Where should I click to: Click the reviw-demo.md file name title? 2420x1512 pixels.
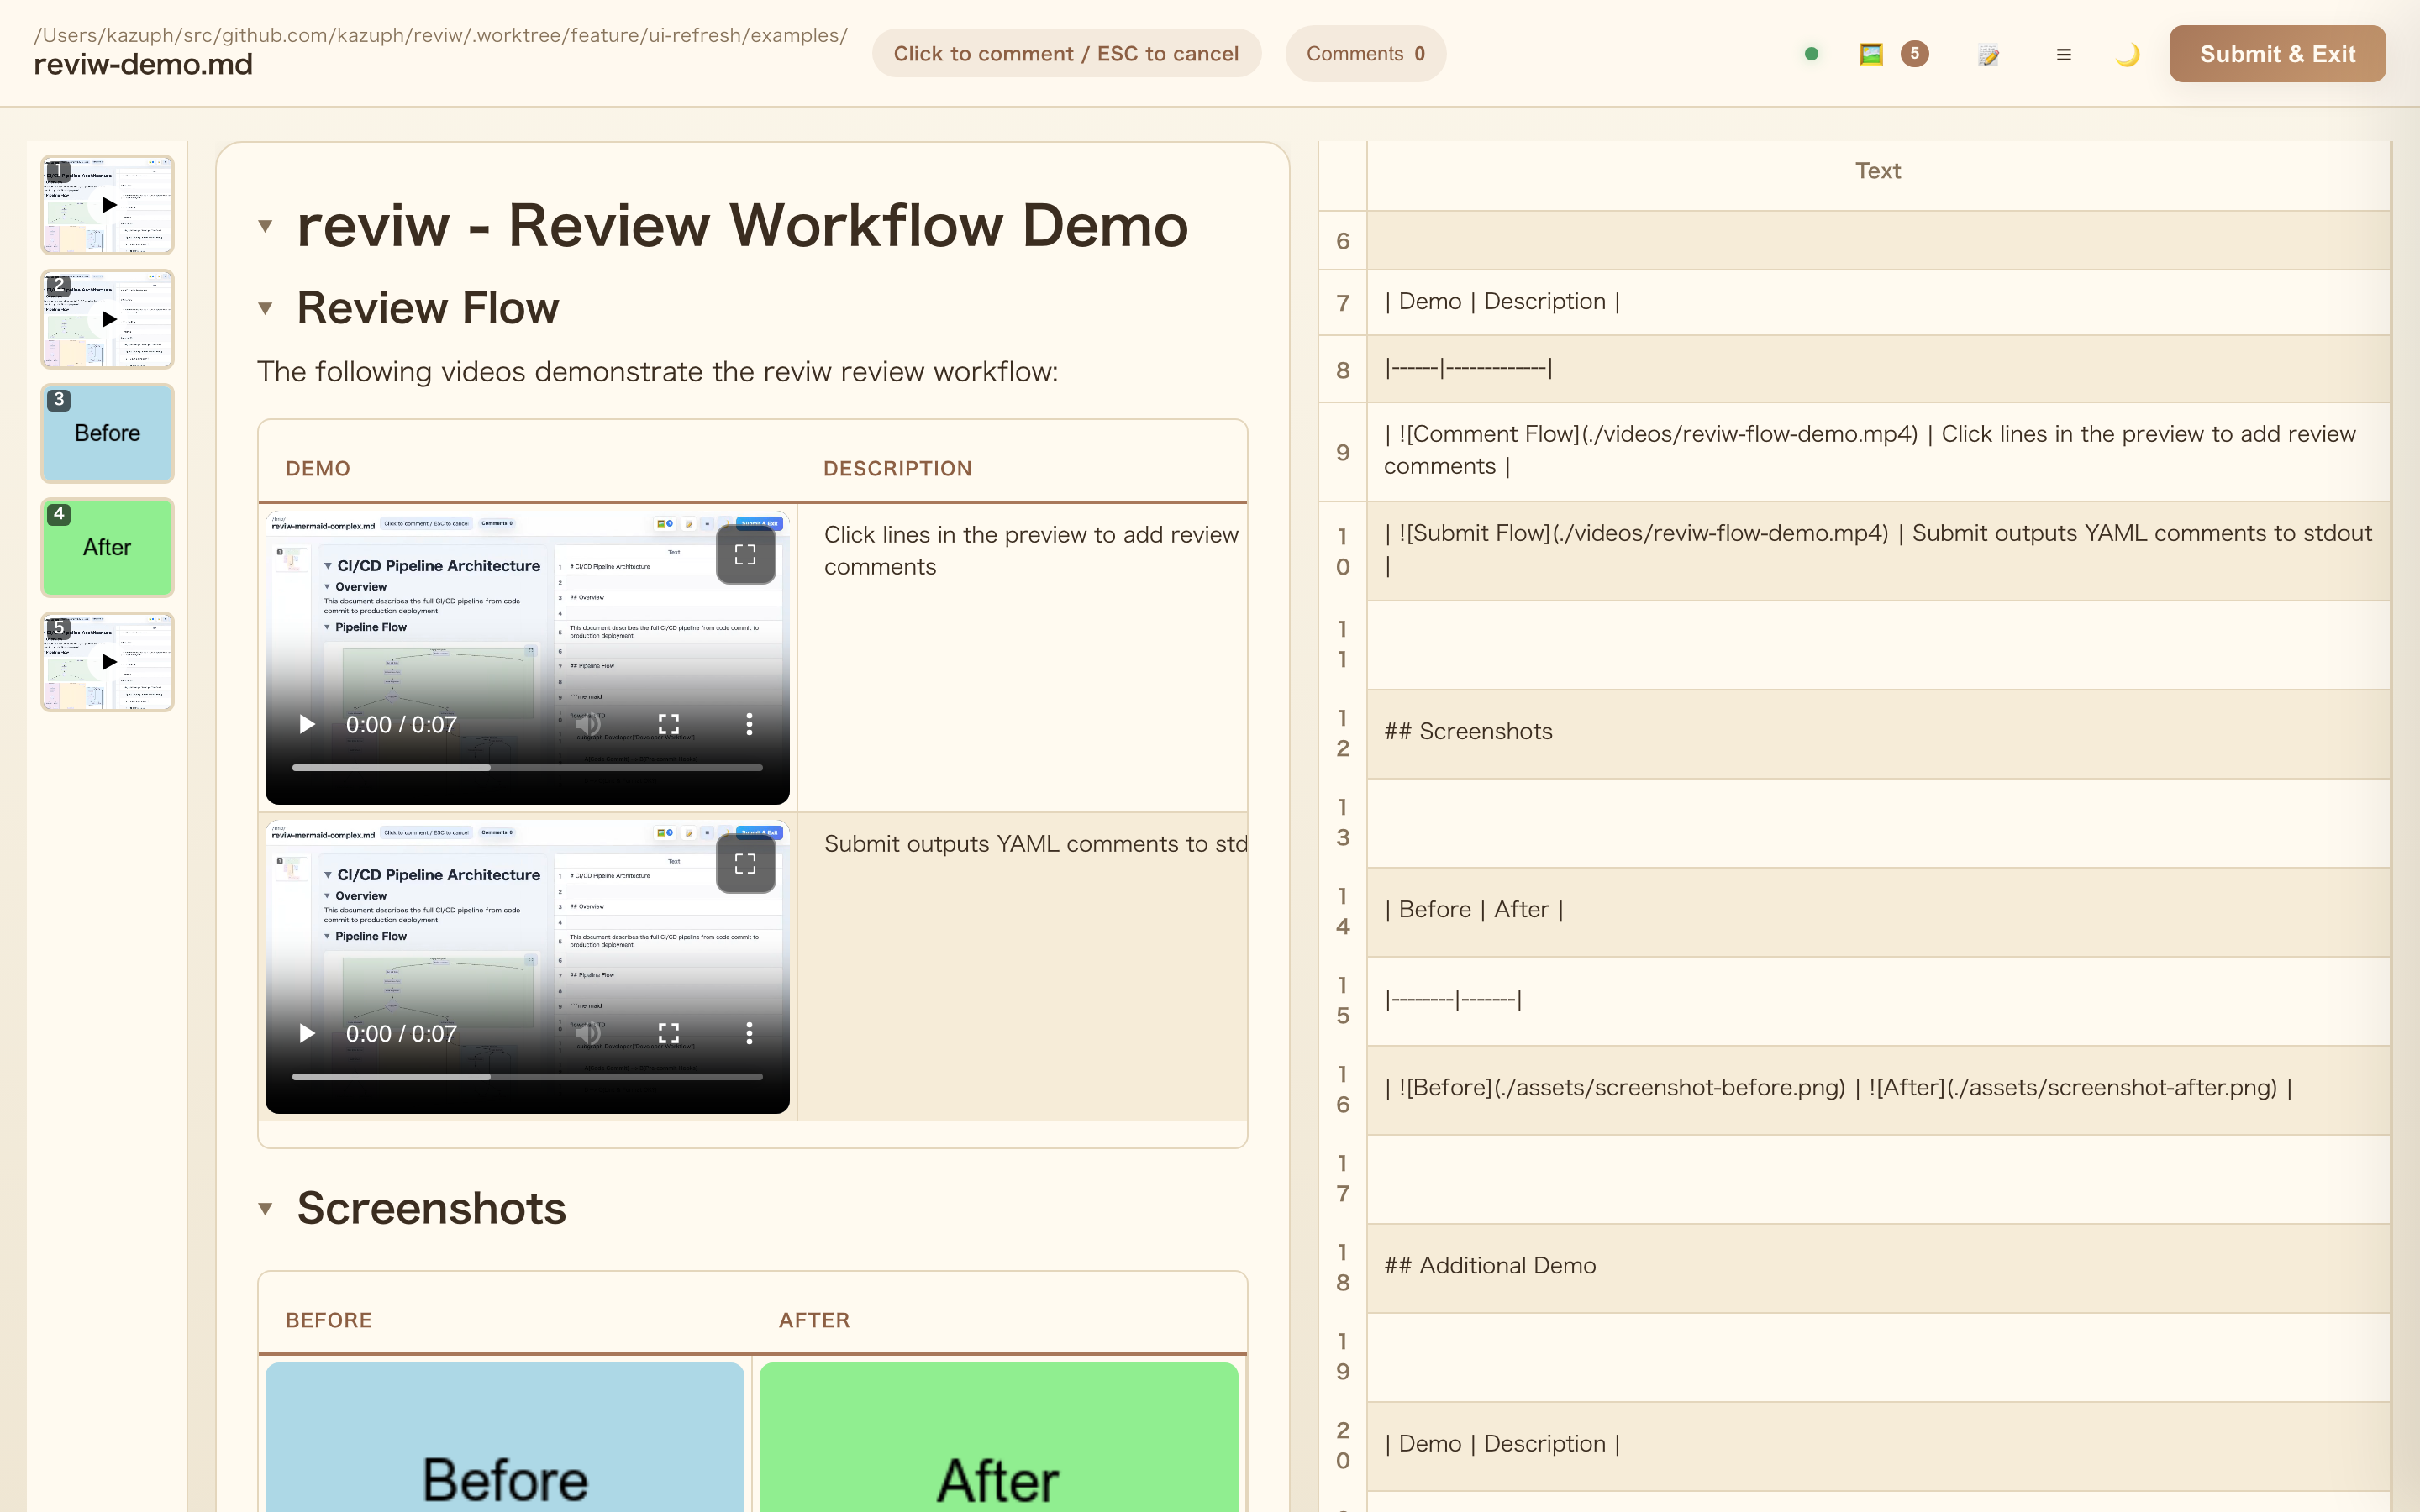pyautogui.click(x=143, y=65)
